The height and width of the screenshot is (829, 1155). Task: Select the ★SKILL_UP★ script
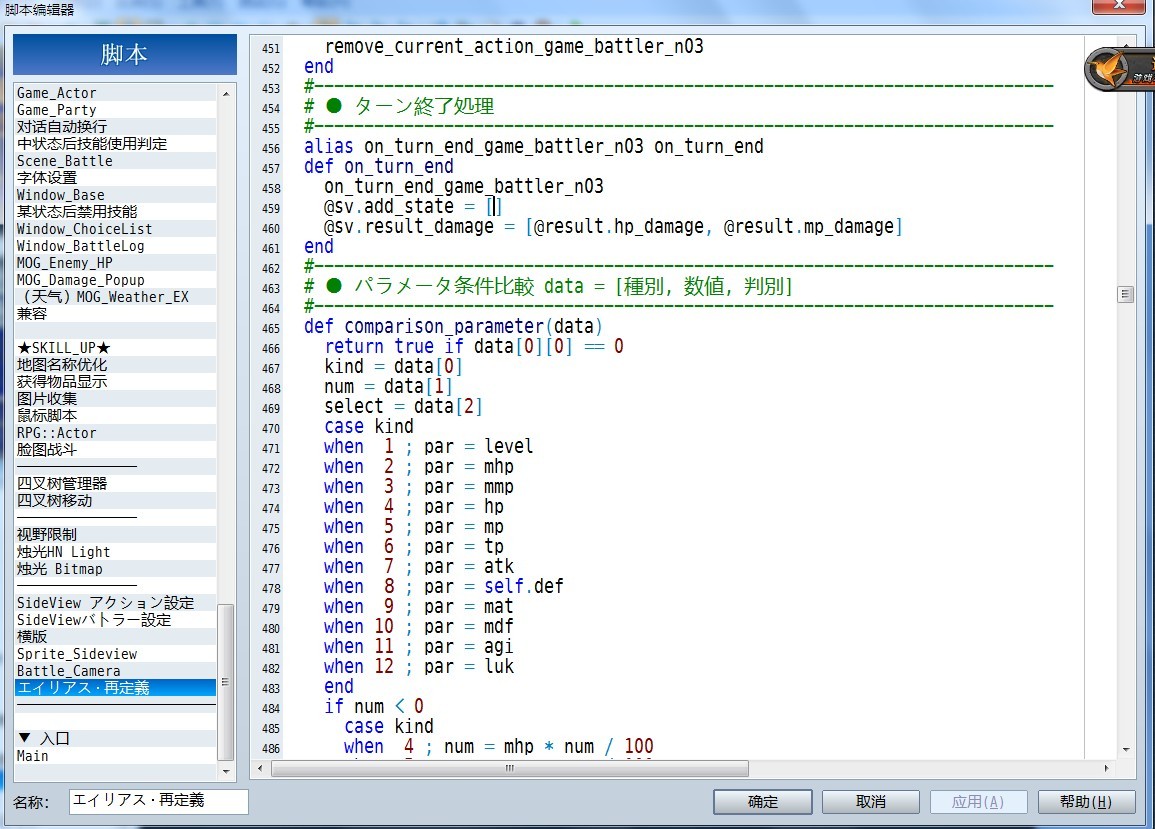(x=116, y=348)
